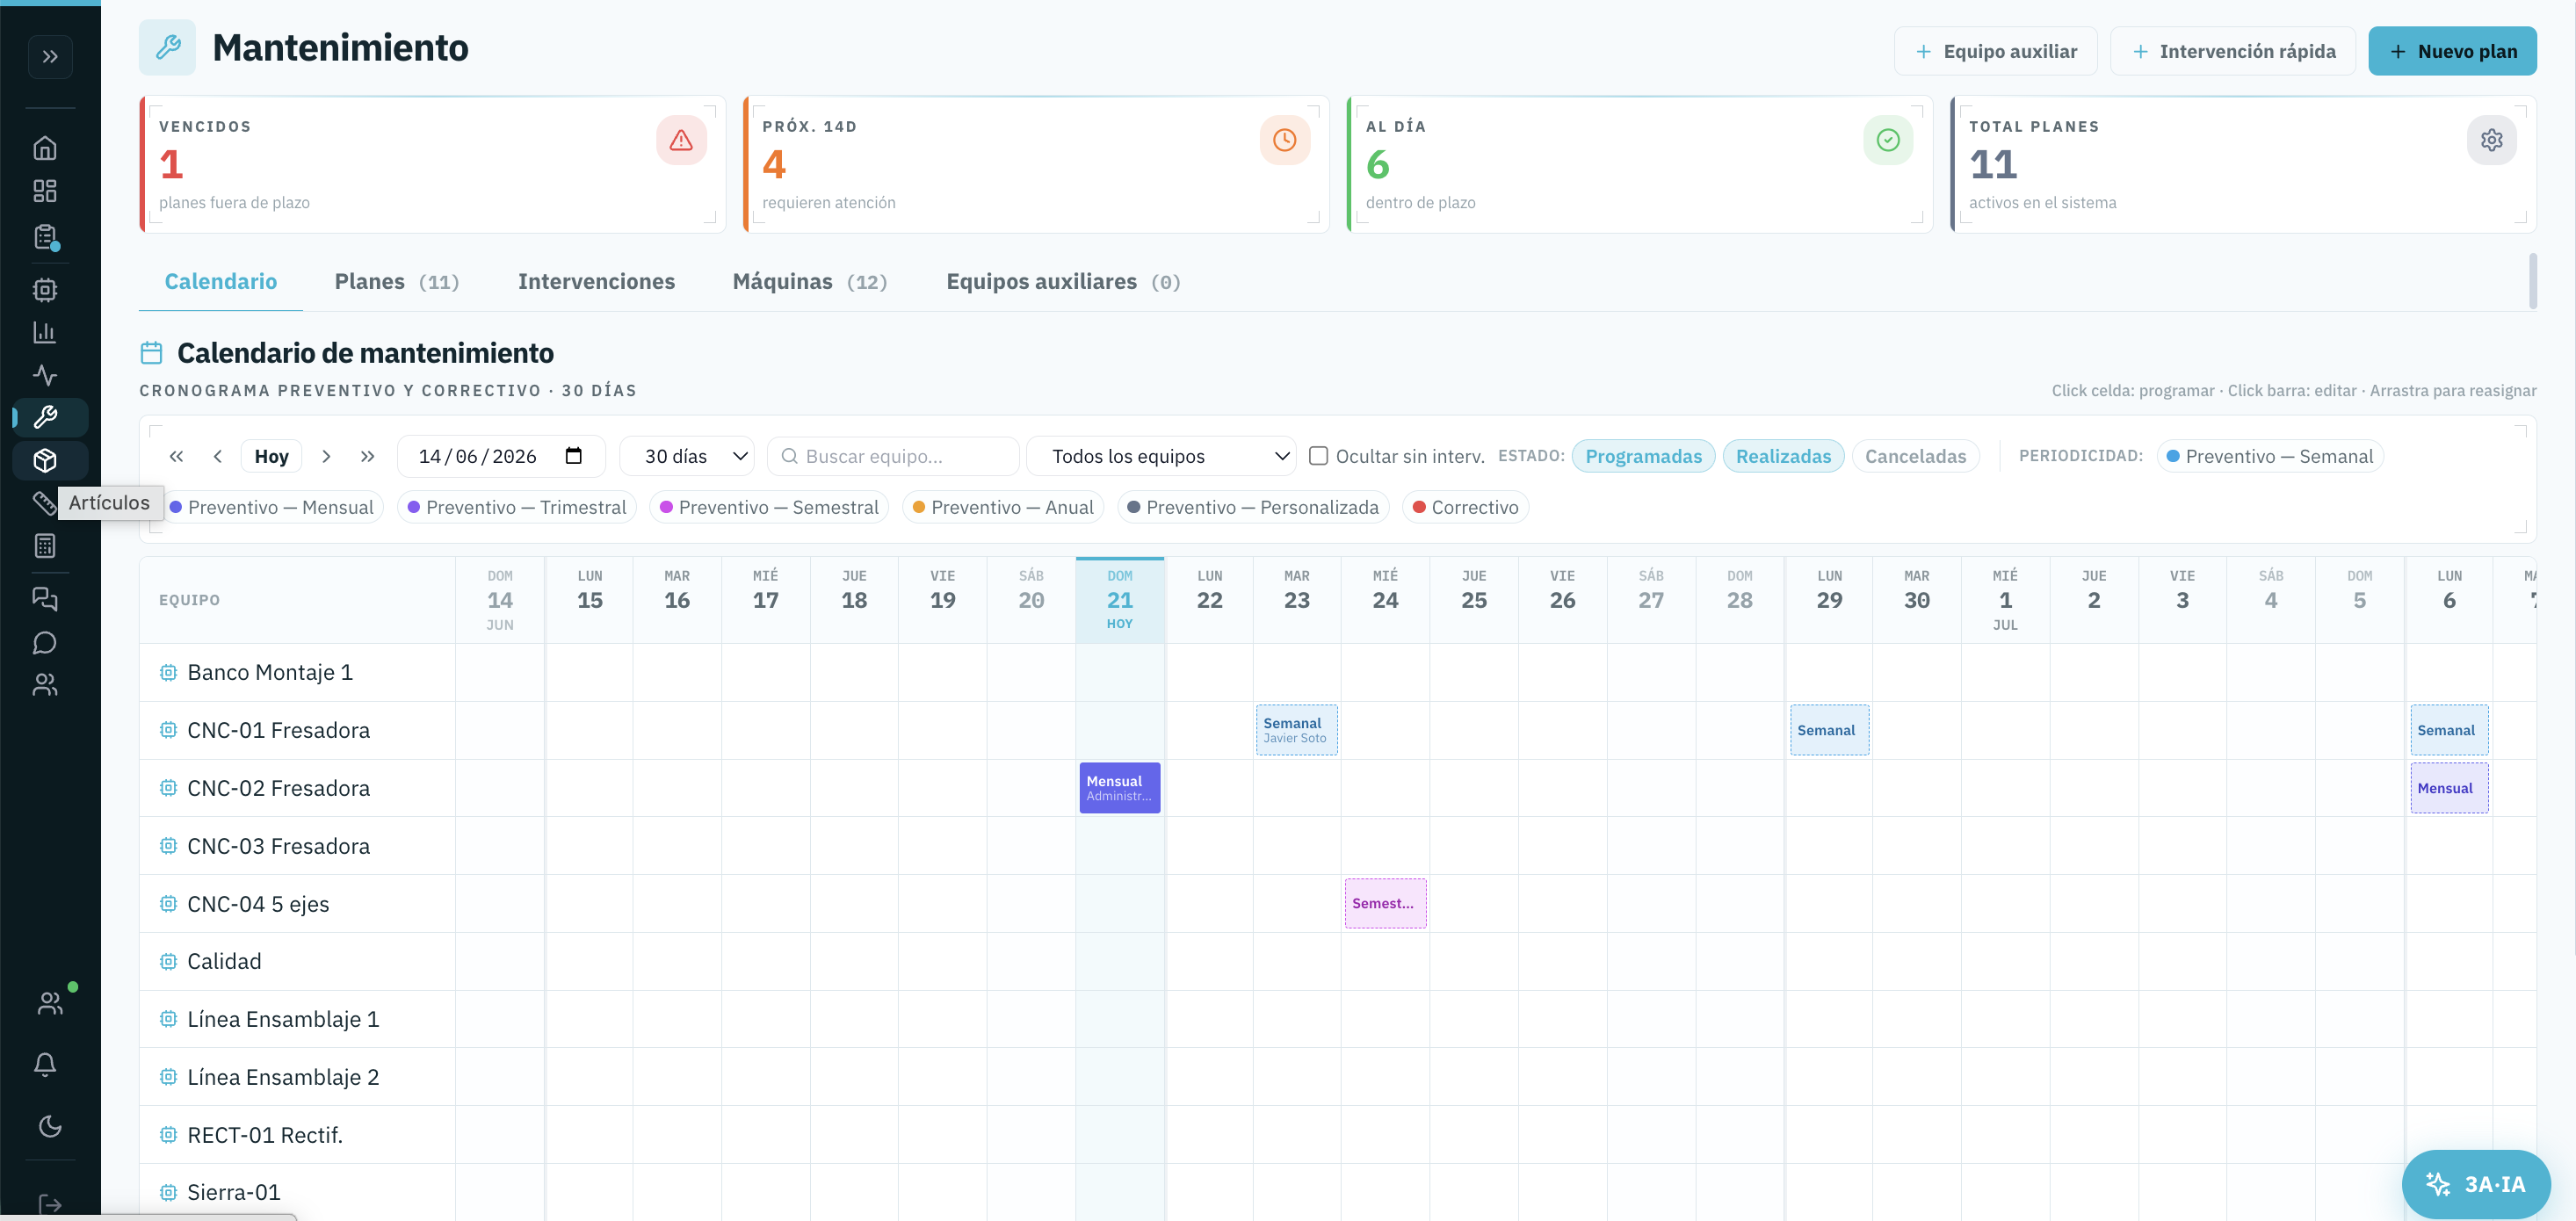Switch to the Equipos auxiliares tab
The height and width of the screenshot is (1221, 2576).
click(x=1063, y=281)
